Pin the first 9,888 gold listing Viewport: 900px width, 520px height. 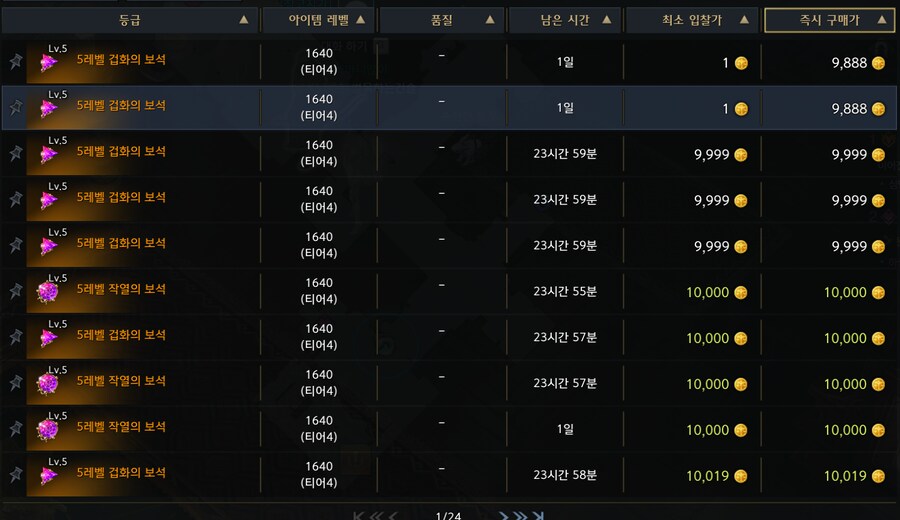[15, 62]
